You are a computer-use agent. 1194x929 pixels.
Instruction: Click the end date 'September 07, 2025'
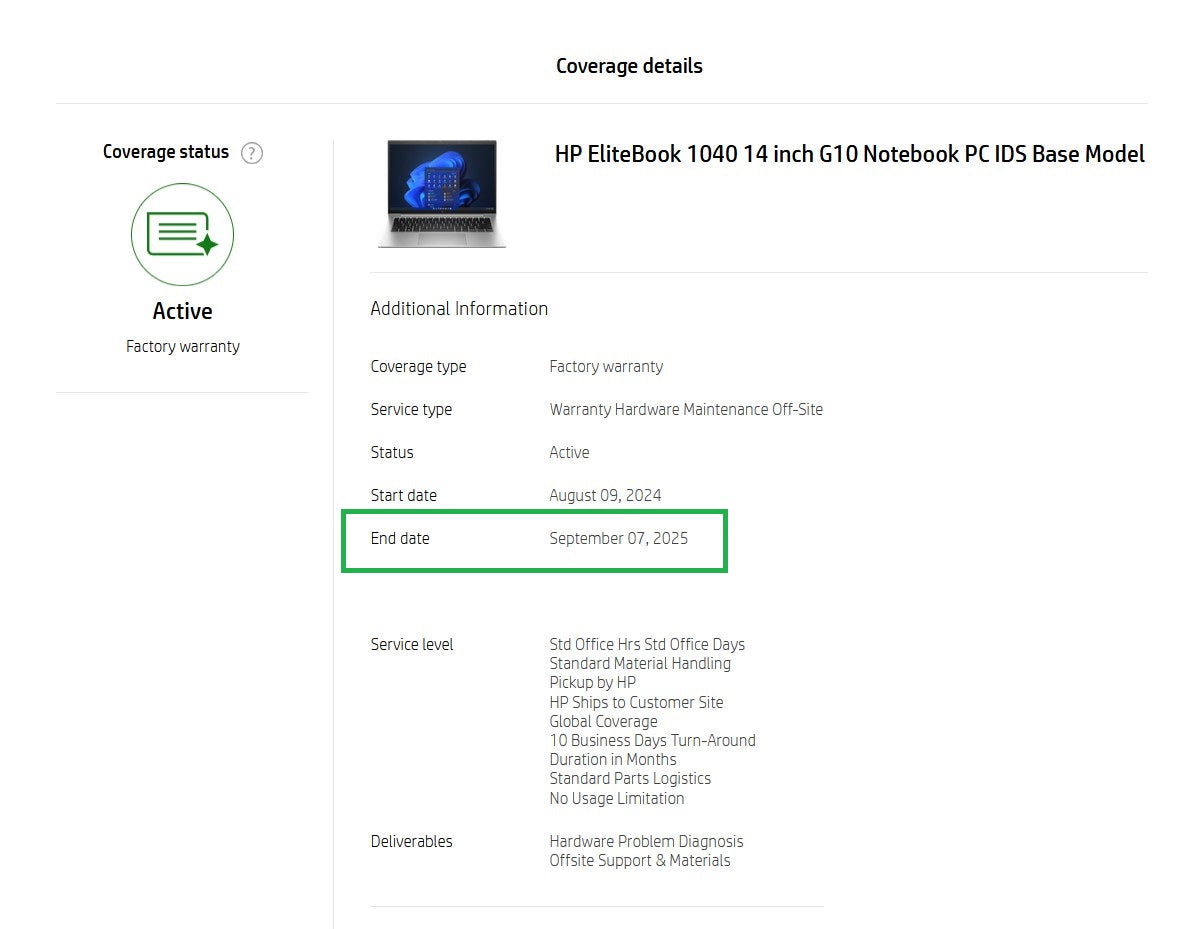pyautogui.click(x=618, y=538)
